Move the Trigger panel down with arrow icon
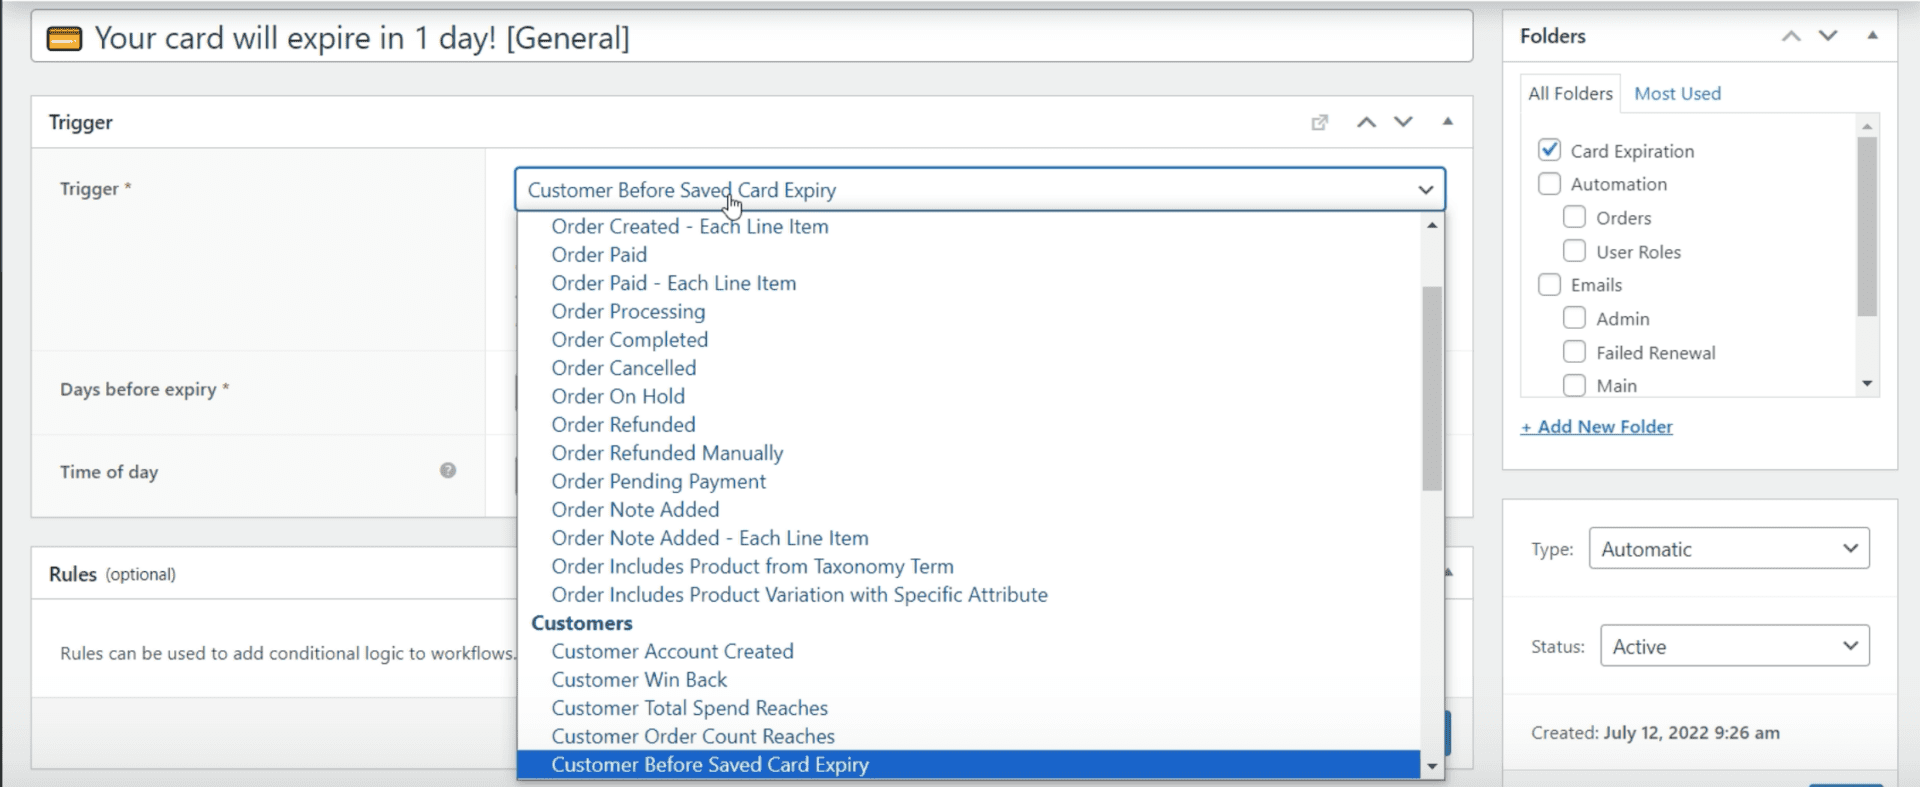 [1403, 122]
